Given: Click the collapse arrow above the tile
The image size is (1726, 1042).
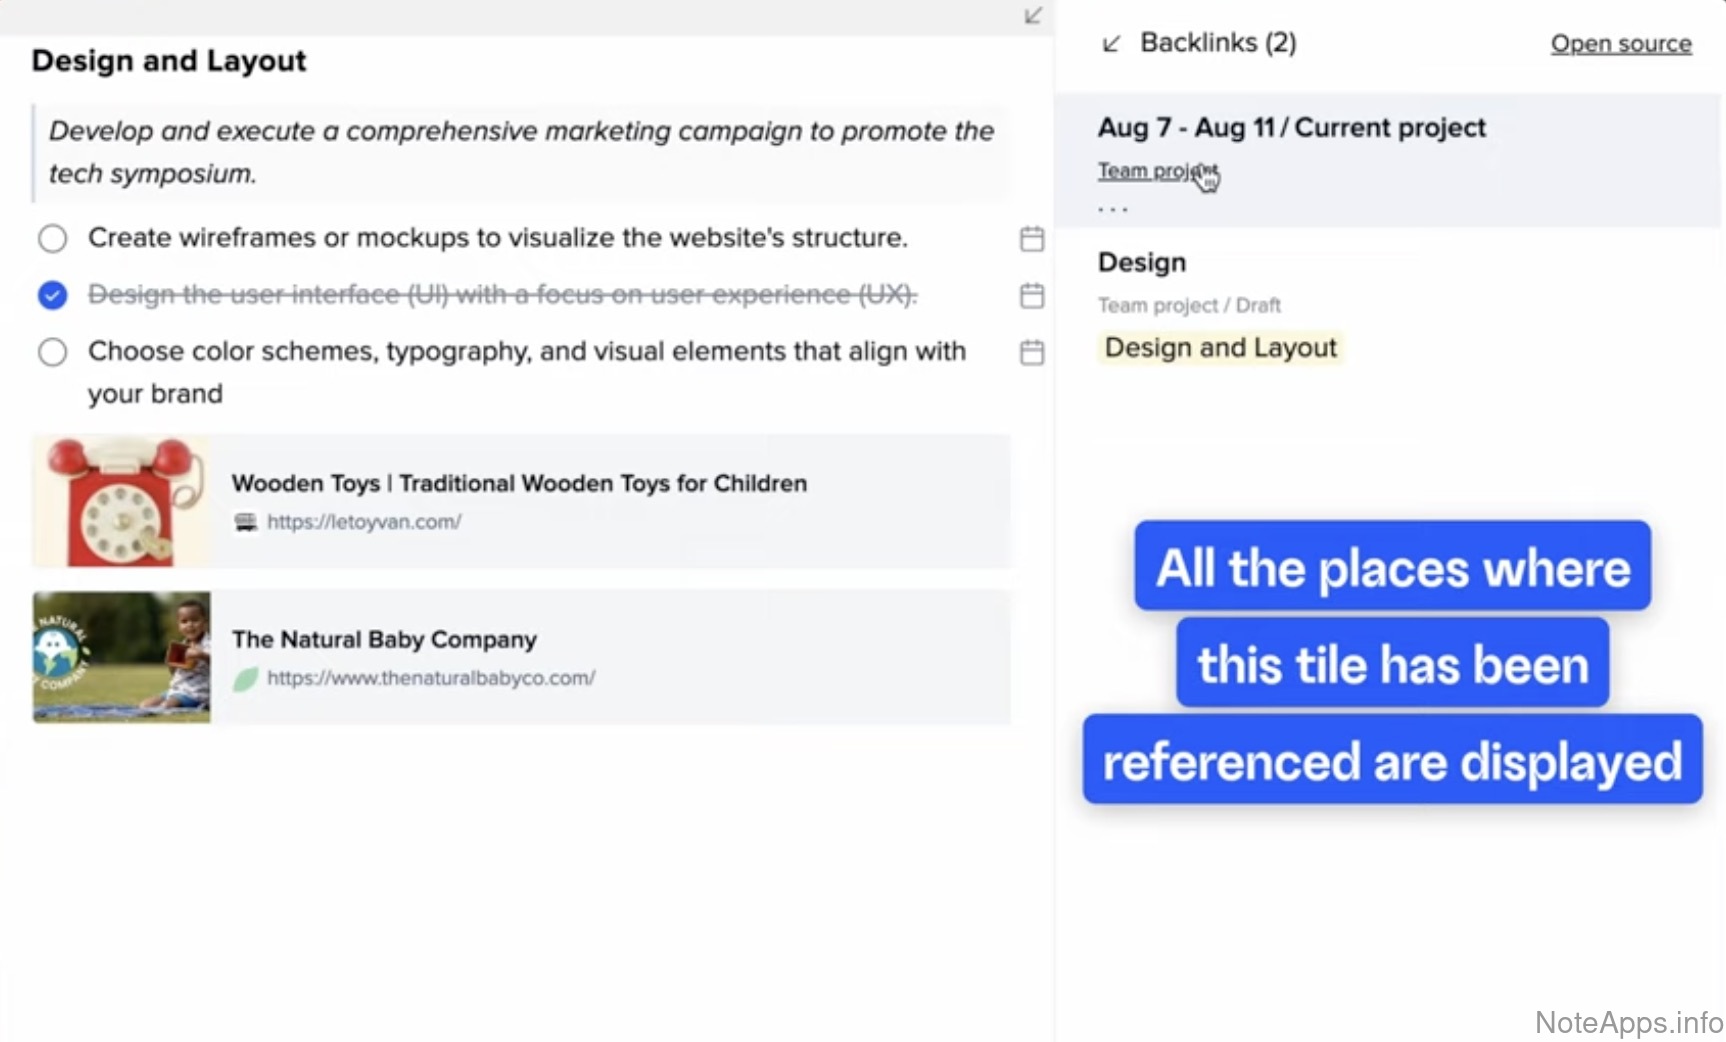Looking at the screenshot, I should [1033, 16].
